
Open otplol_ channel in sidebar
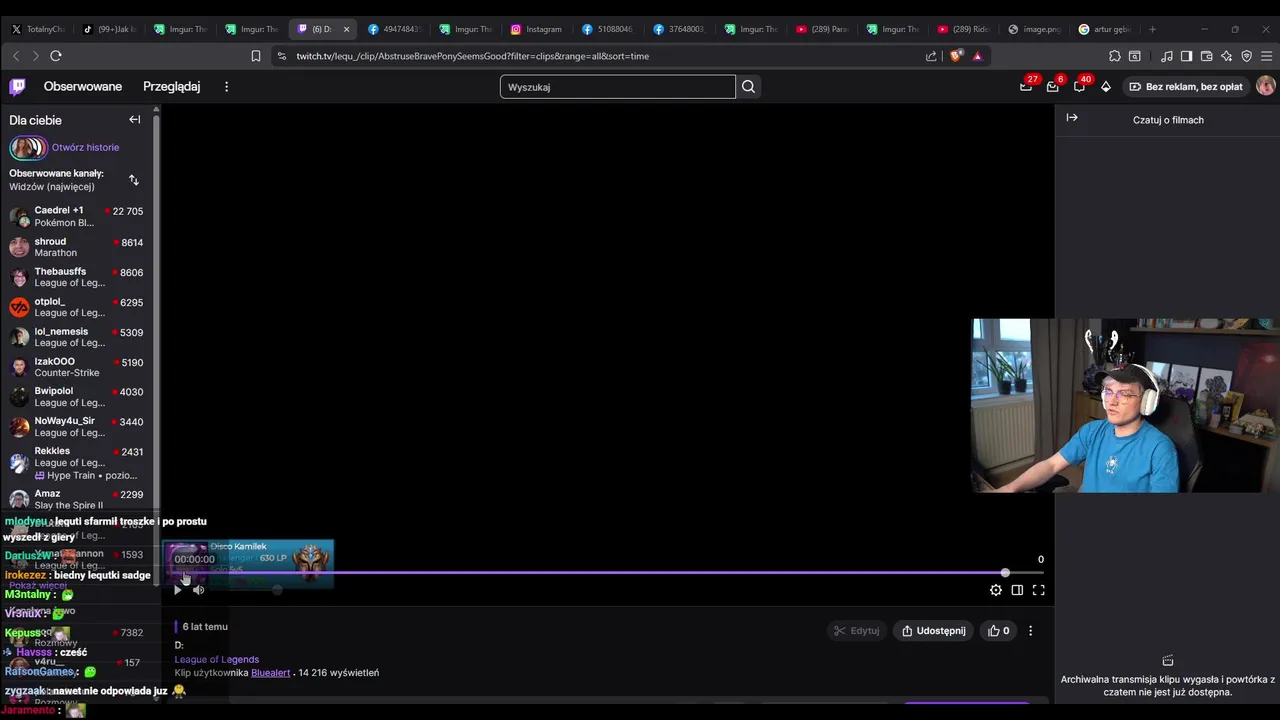coord(77,307)
